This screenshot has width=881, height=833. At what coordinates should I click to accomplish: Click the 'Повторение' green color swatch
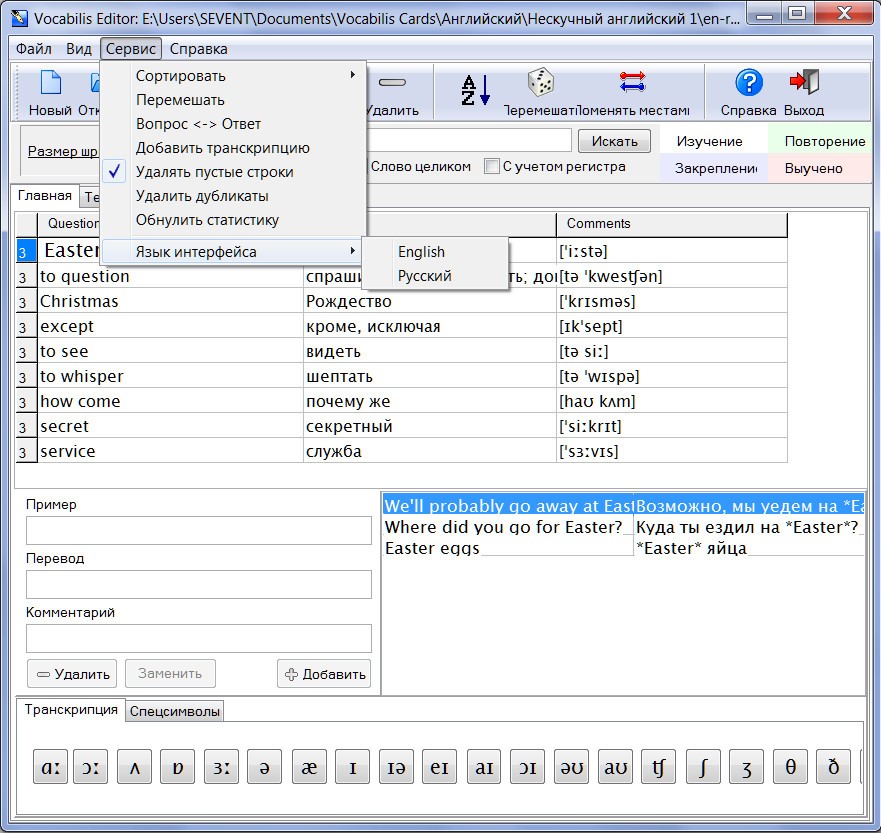click(820, 141)
